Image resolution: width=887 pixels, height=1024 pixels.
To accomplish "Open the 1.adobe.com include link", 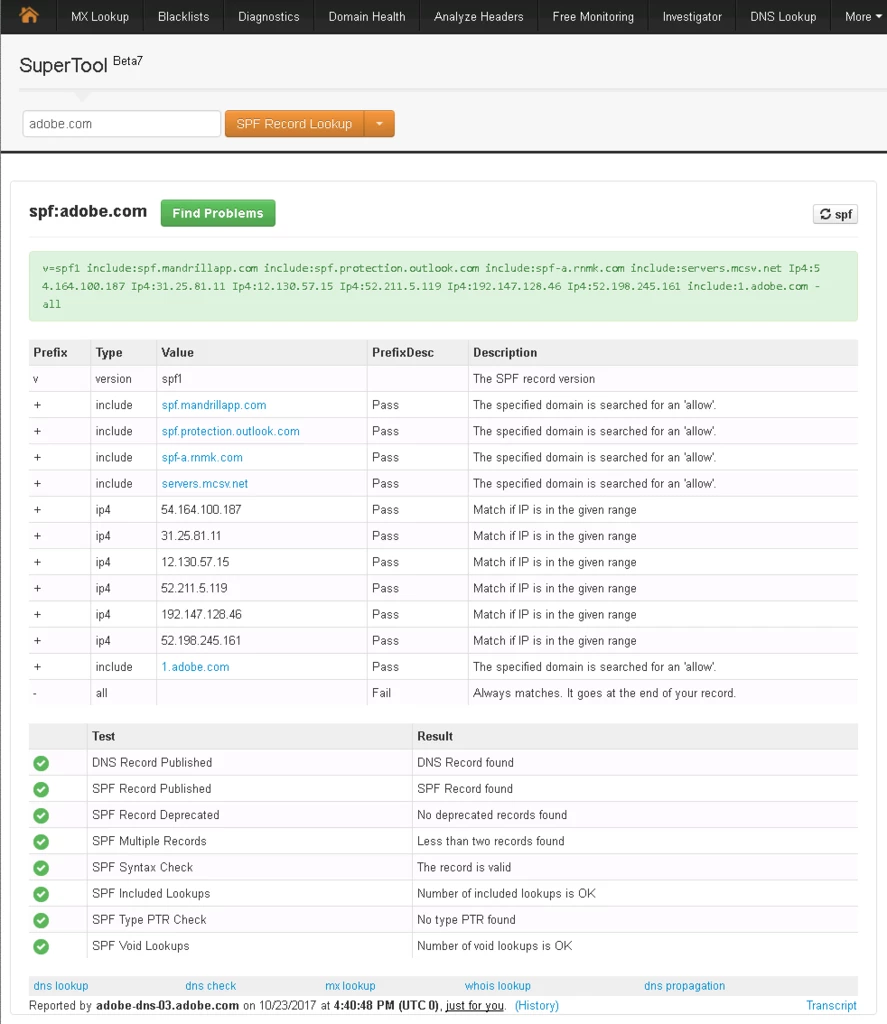I will (195, 667).
